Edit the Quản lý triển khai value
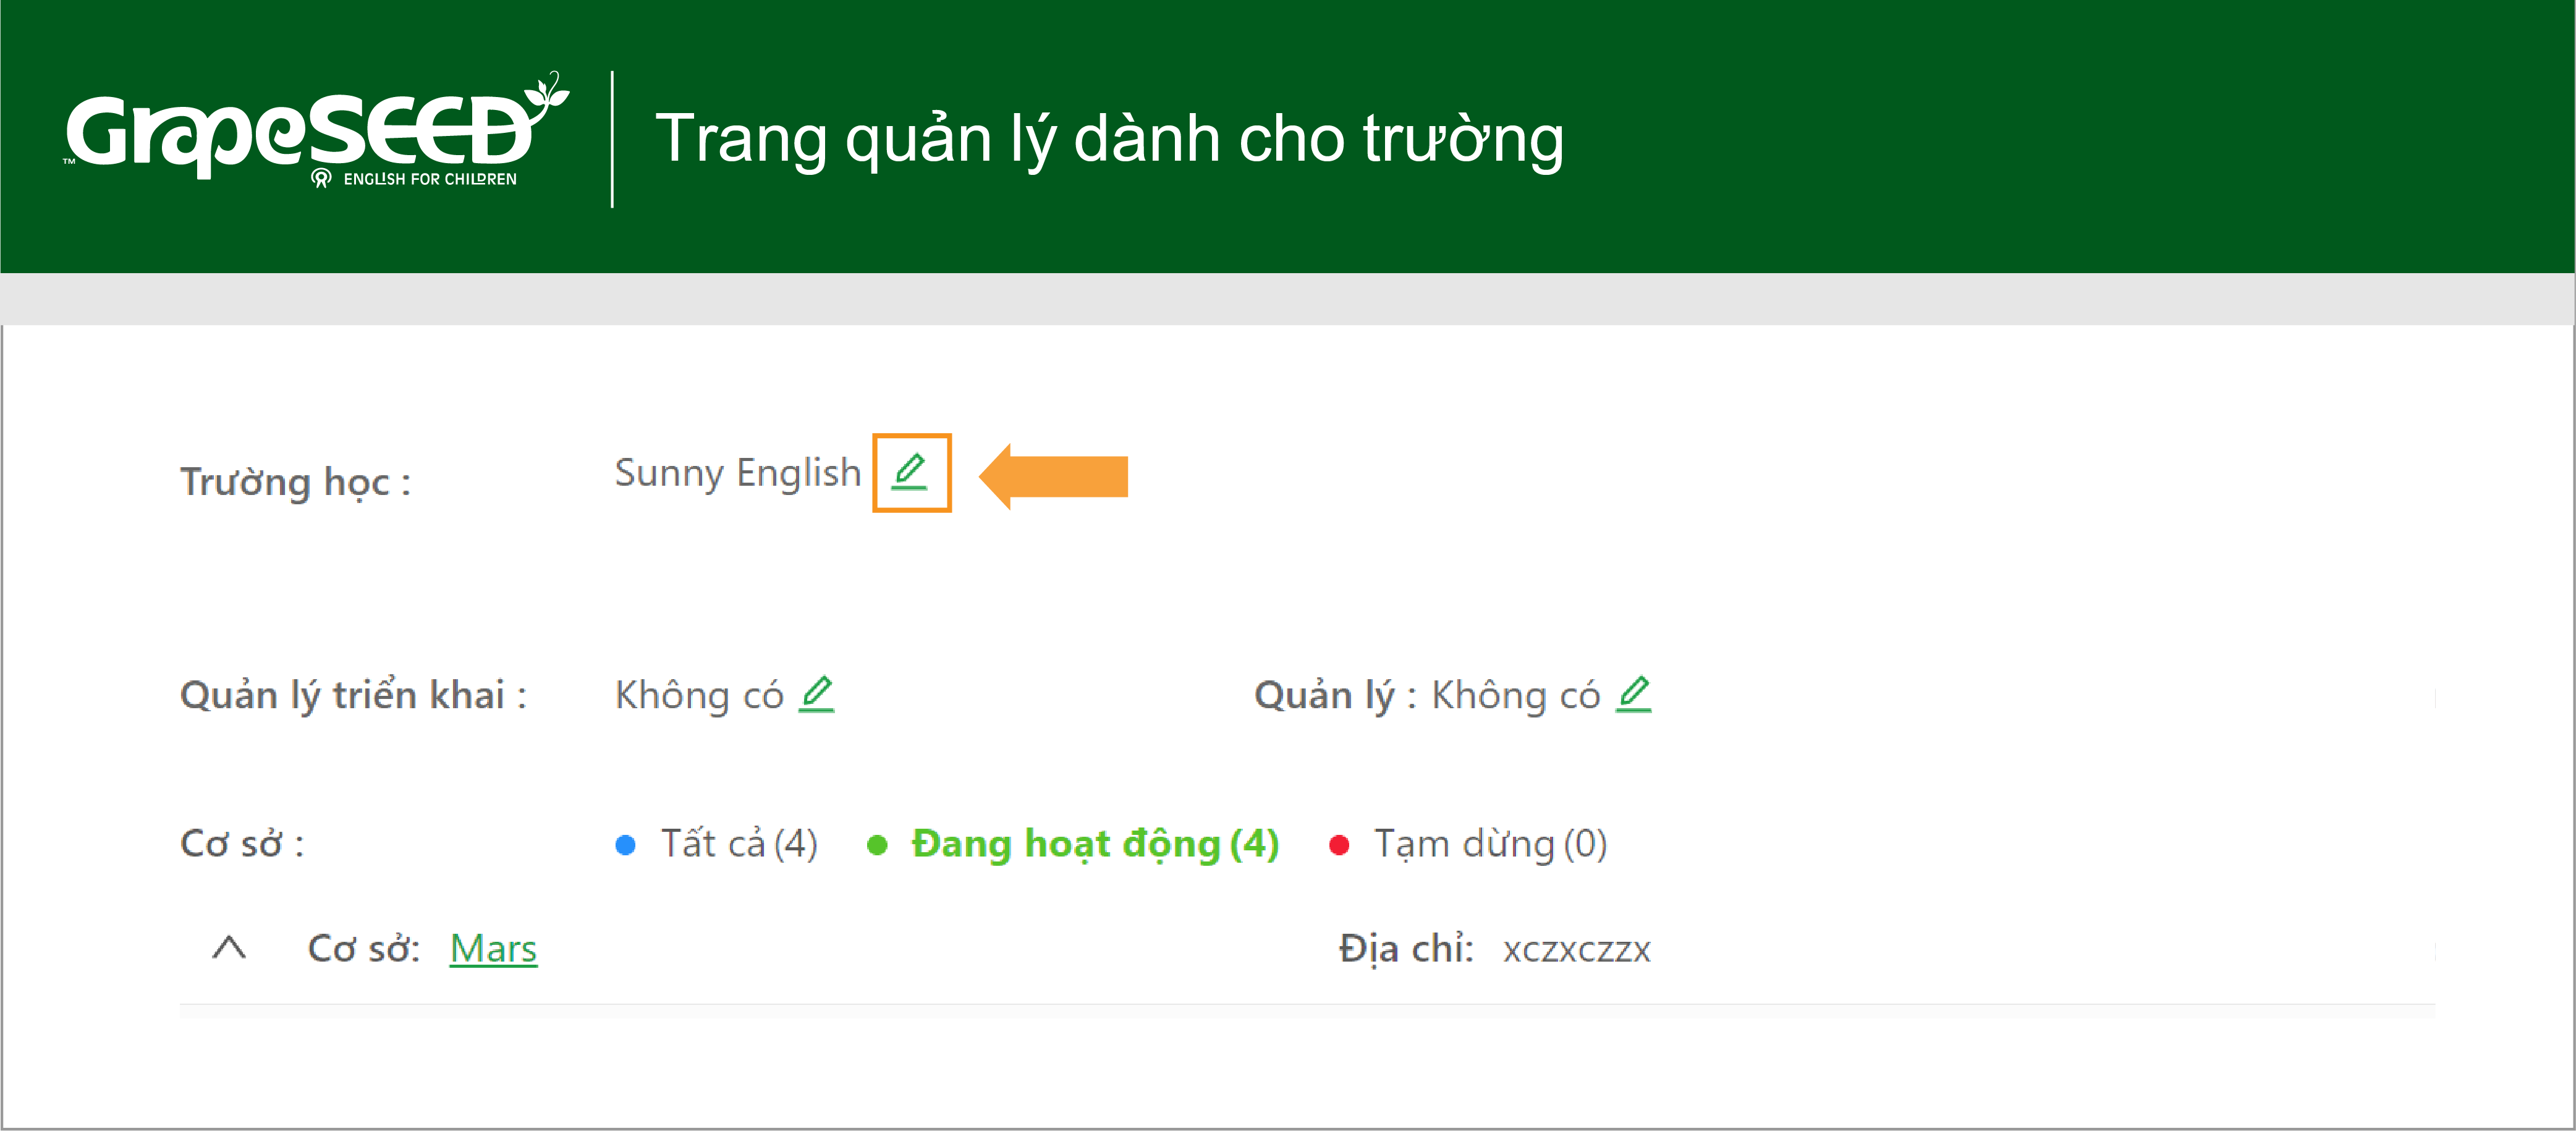This screenshot has height=1134, width=2576. tap(816, 694)
